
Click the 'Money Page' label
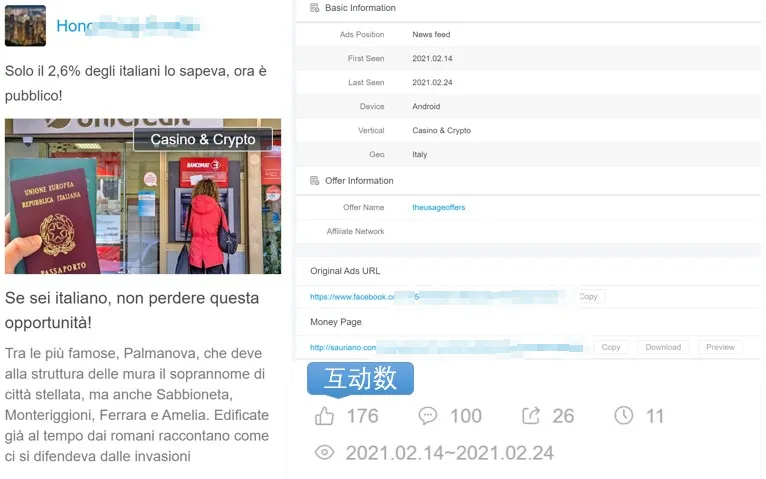click(x=336, y=322)
